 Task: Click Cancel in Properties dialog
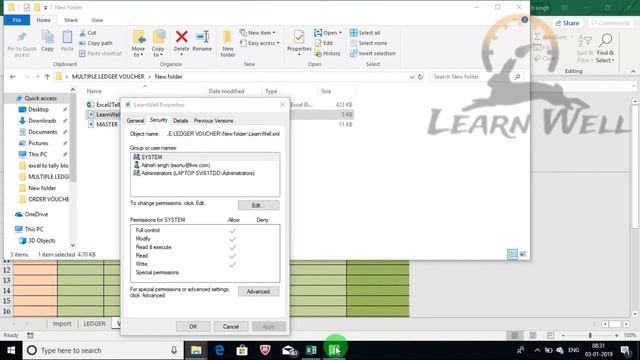point(231,327)
